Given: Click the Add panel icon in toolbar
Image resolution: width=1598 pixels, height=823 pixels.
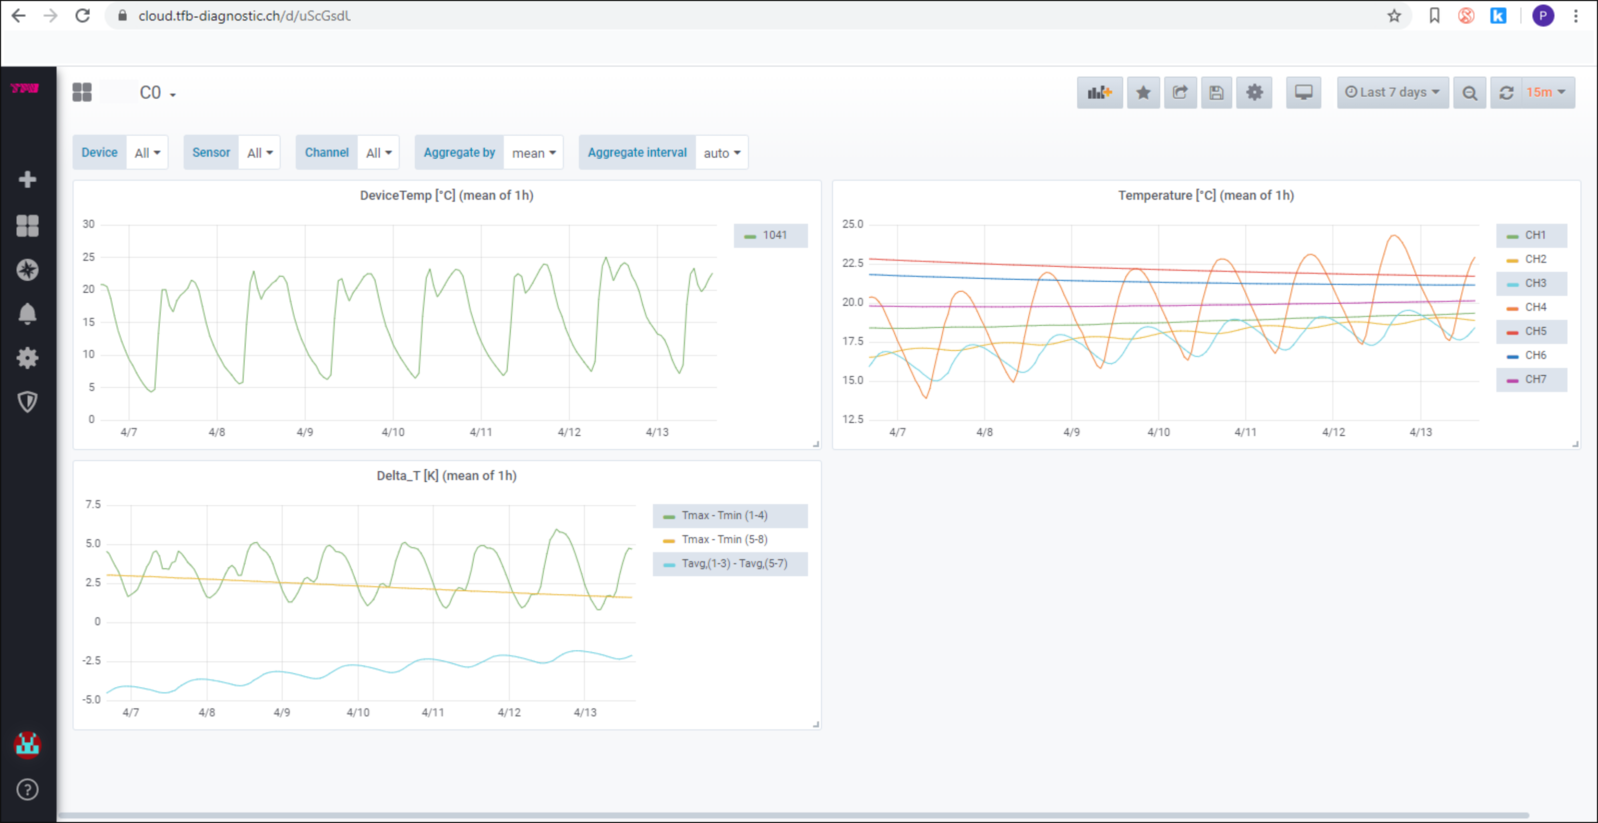Looking at the screenshot, I should tap(1099, 93).
